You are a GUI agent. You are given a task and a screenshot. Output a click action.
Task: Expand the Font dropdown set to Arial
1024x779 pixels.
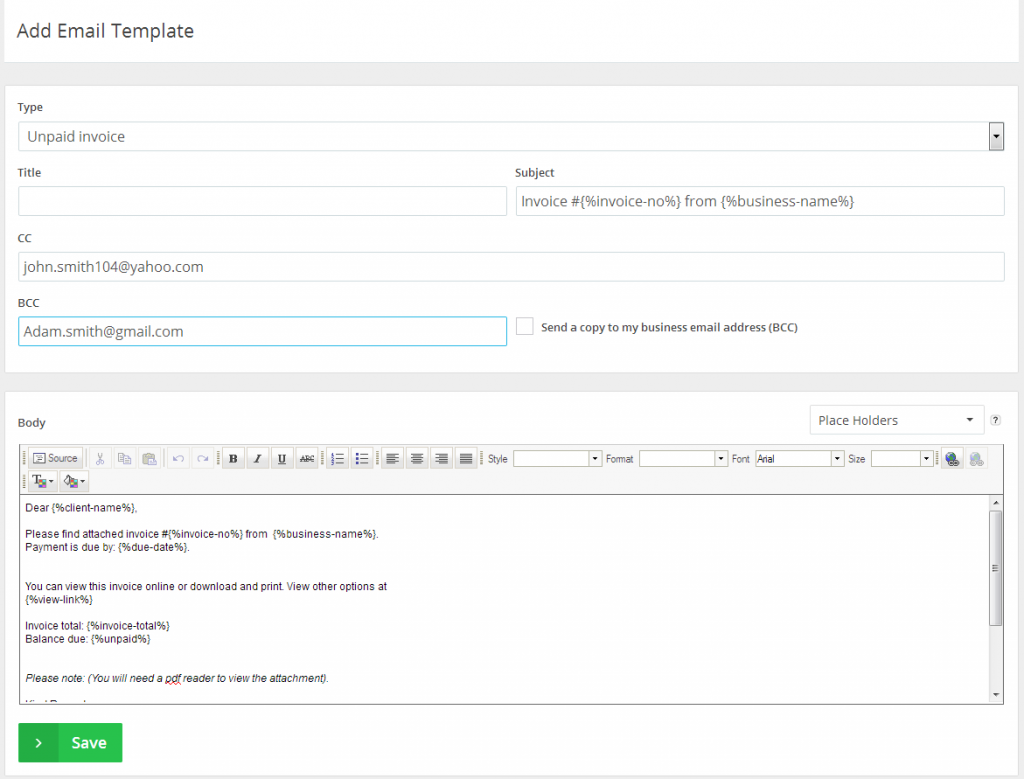pyautogui.click(x=836, y=458)
